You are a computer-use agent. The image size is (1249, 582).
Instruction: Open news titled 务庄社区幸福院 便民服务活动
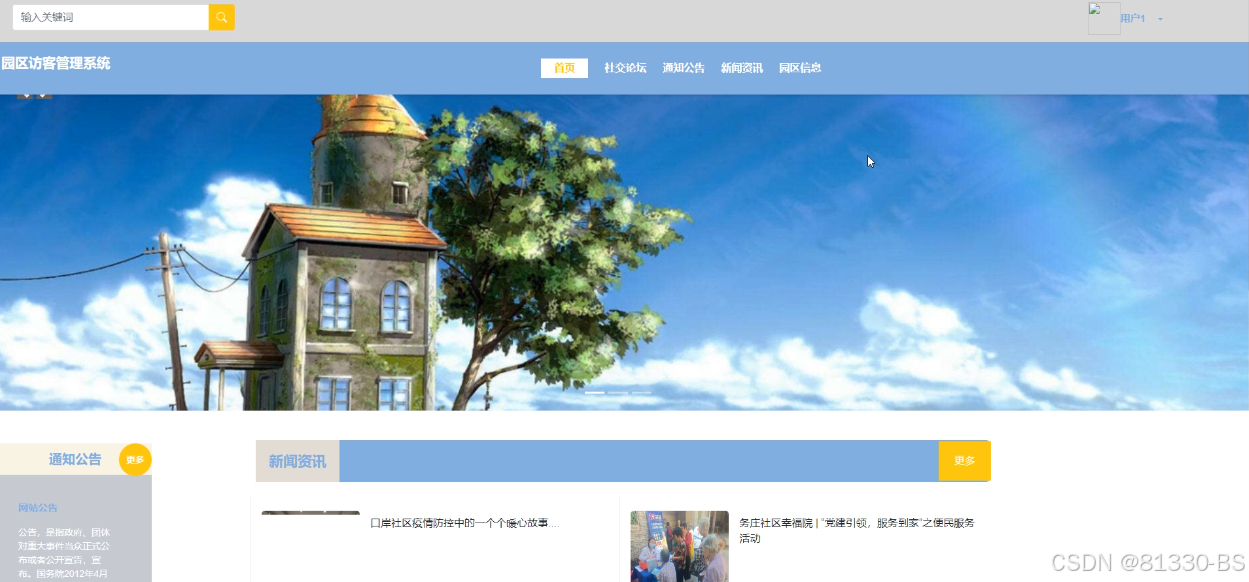pos(857,530)
